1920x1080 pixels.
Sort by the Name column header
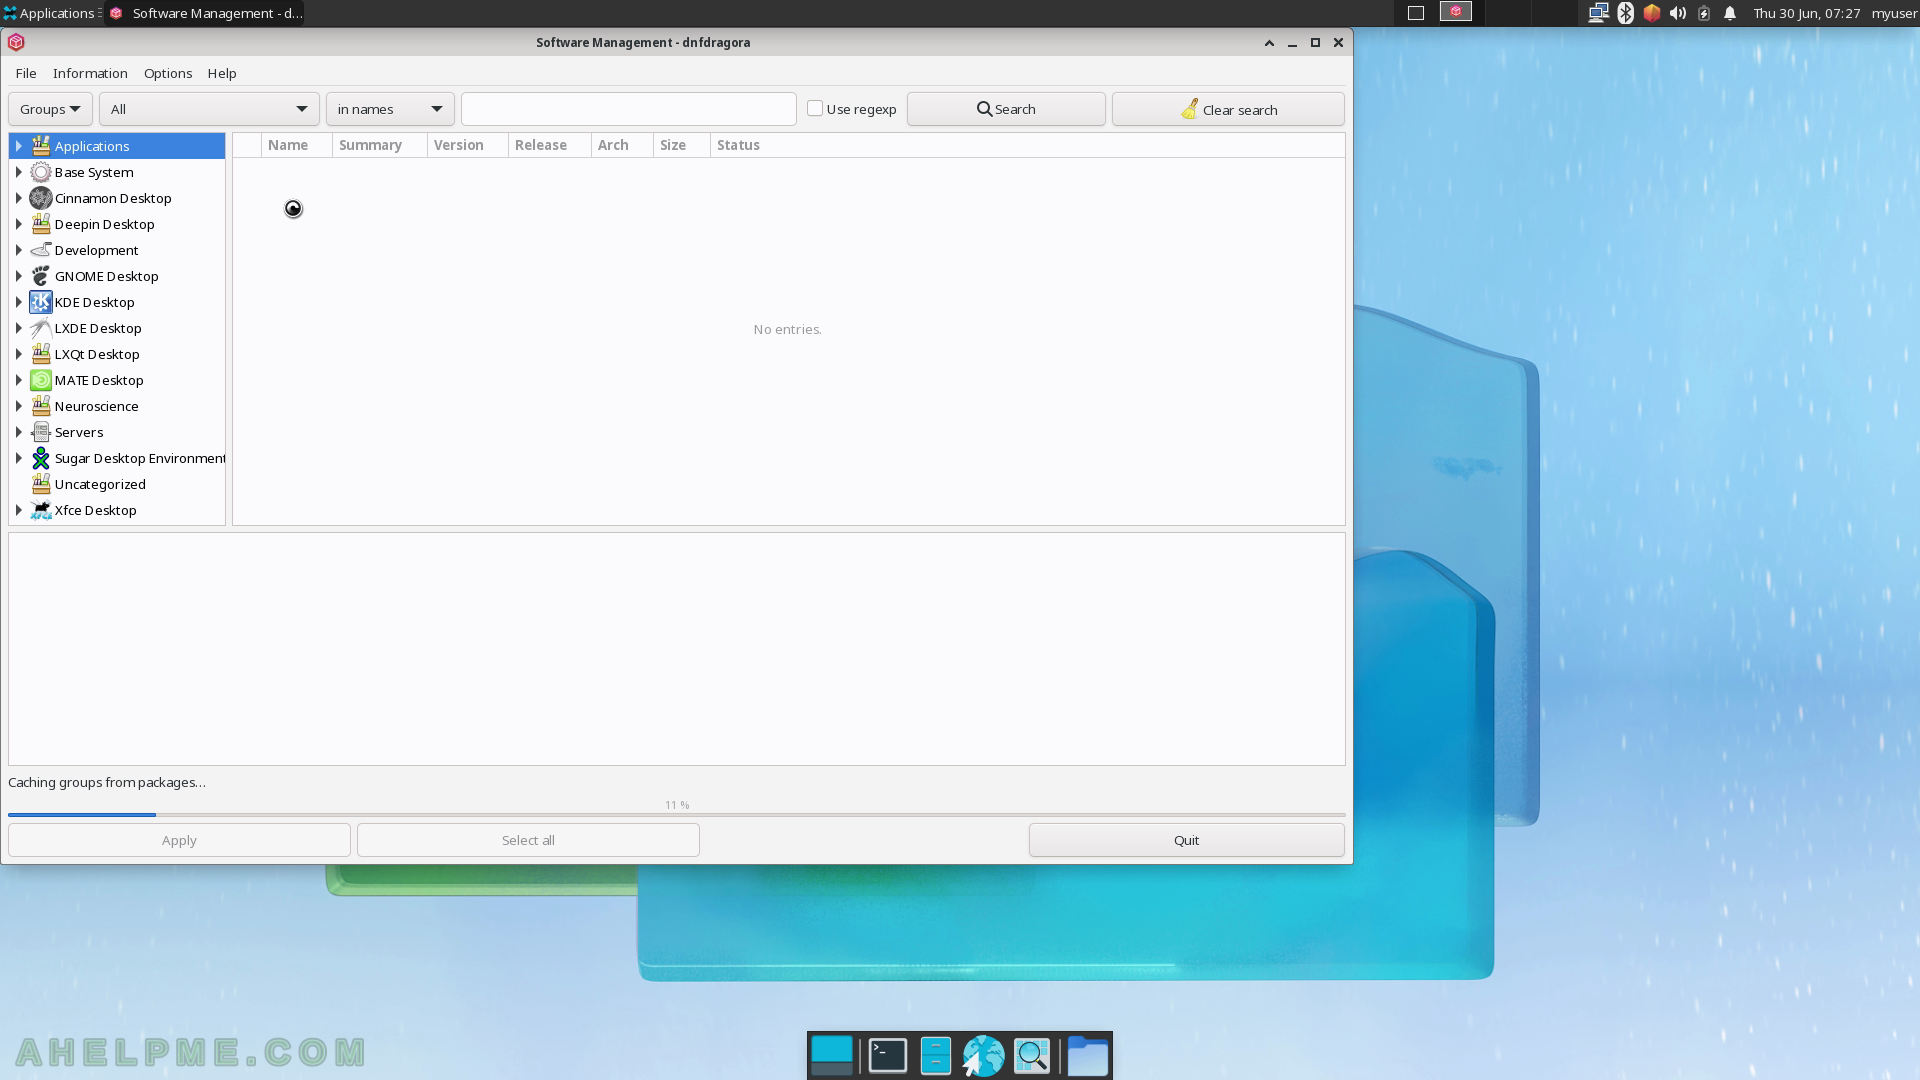click(297, 145)
